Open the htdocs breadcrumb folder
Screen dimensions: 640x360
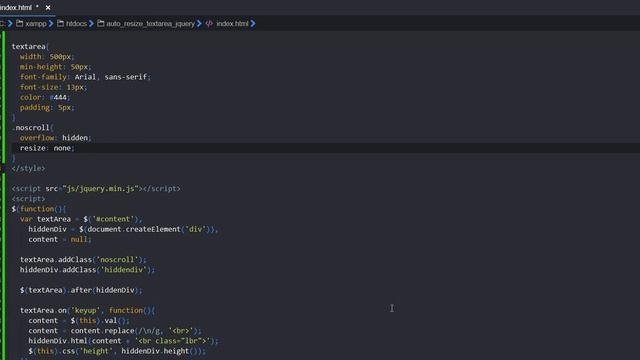tap(76, 24)
